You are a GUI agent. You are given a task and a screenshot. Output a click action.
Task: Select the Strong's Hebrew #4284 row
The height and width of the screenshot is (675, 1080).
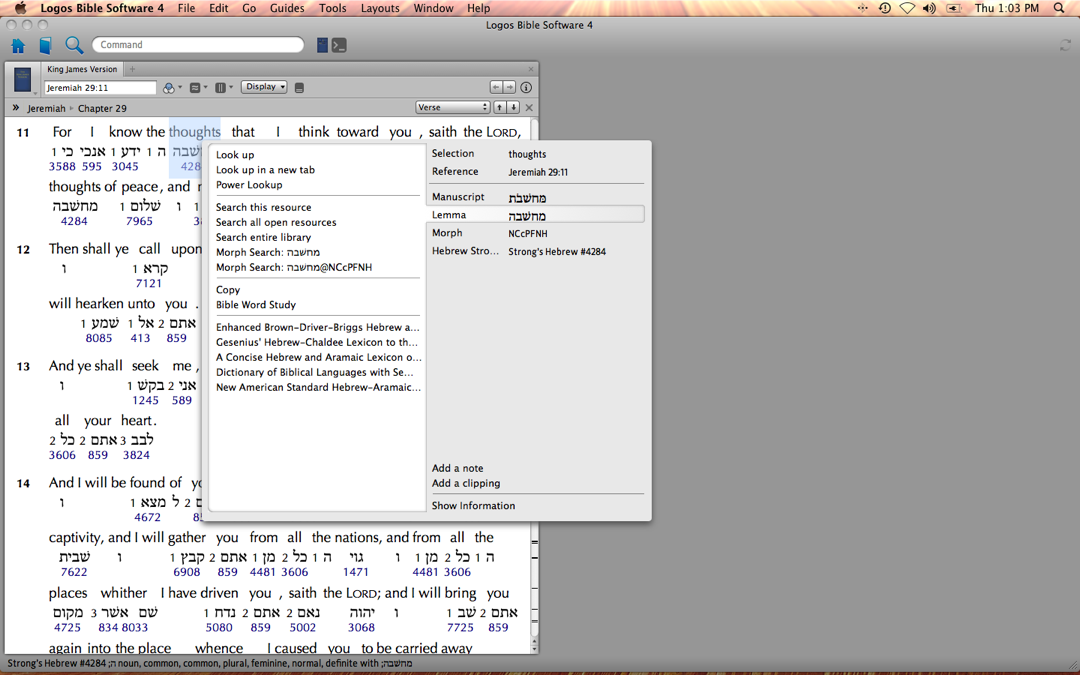point(537,251)
